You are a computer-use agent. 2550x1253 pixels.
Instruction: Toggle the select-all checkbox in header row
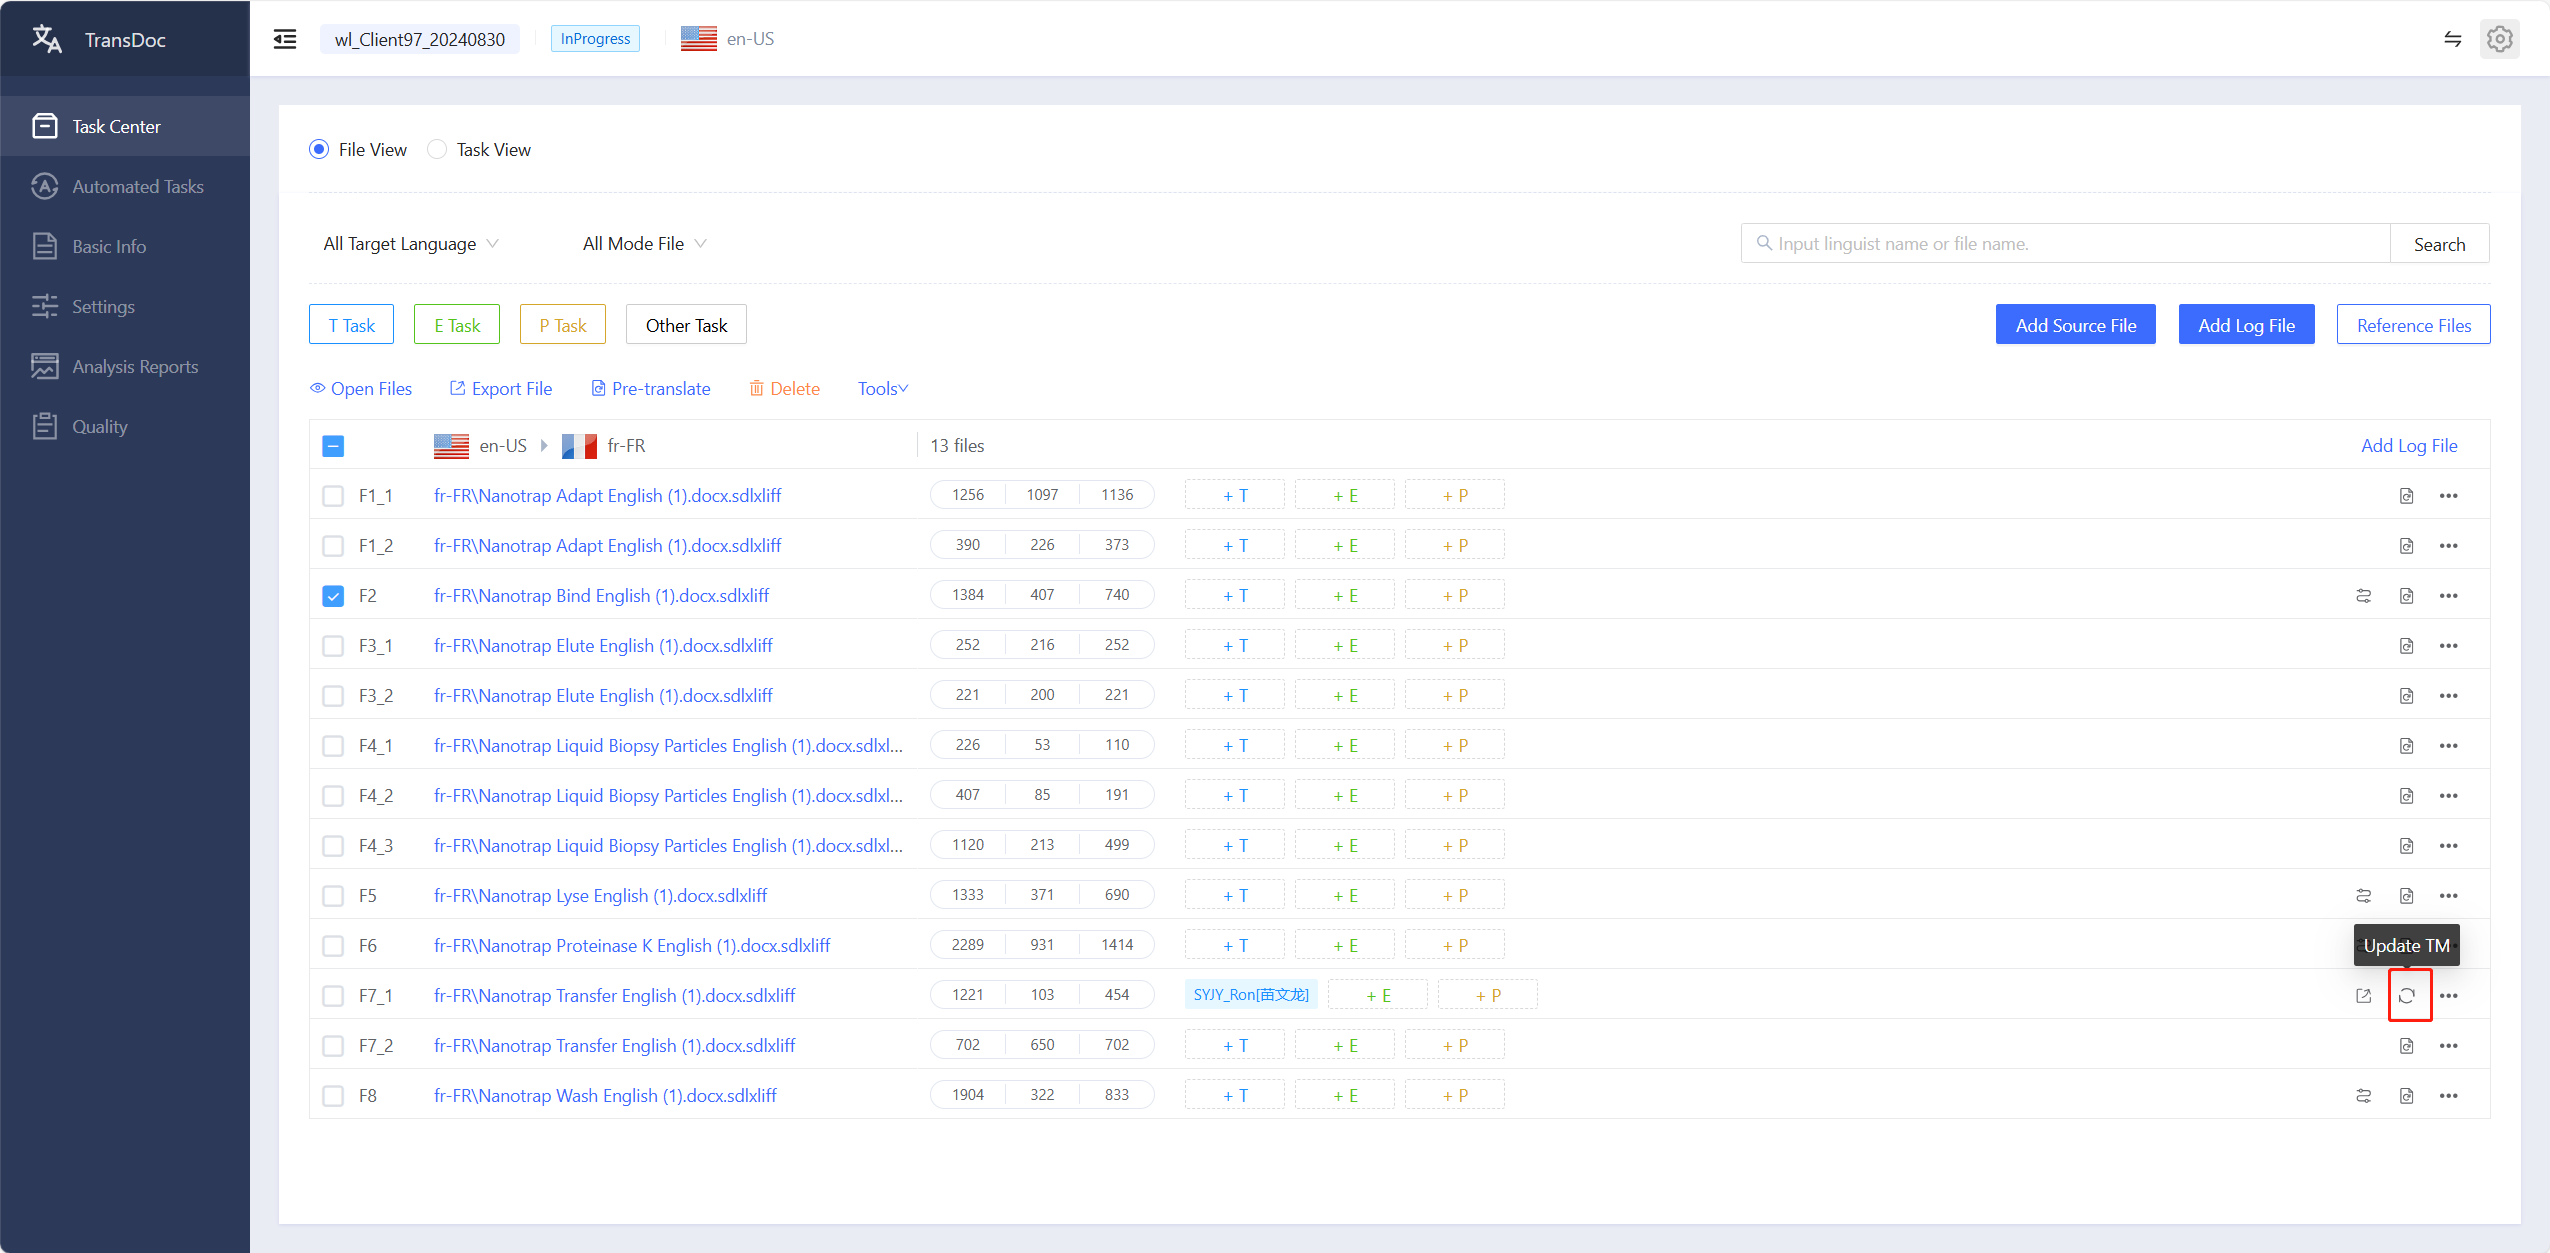point(333,446)
